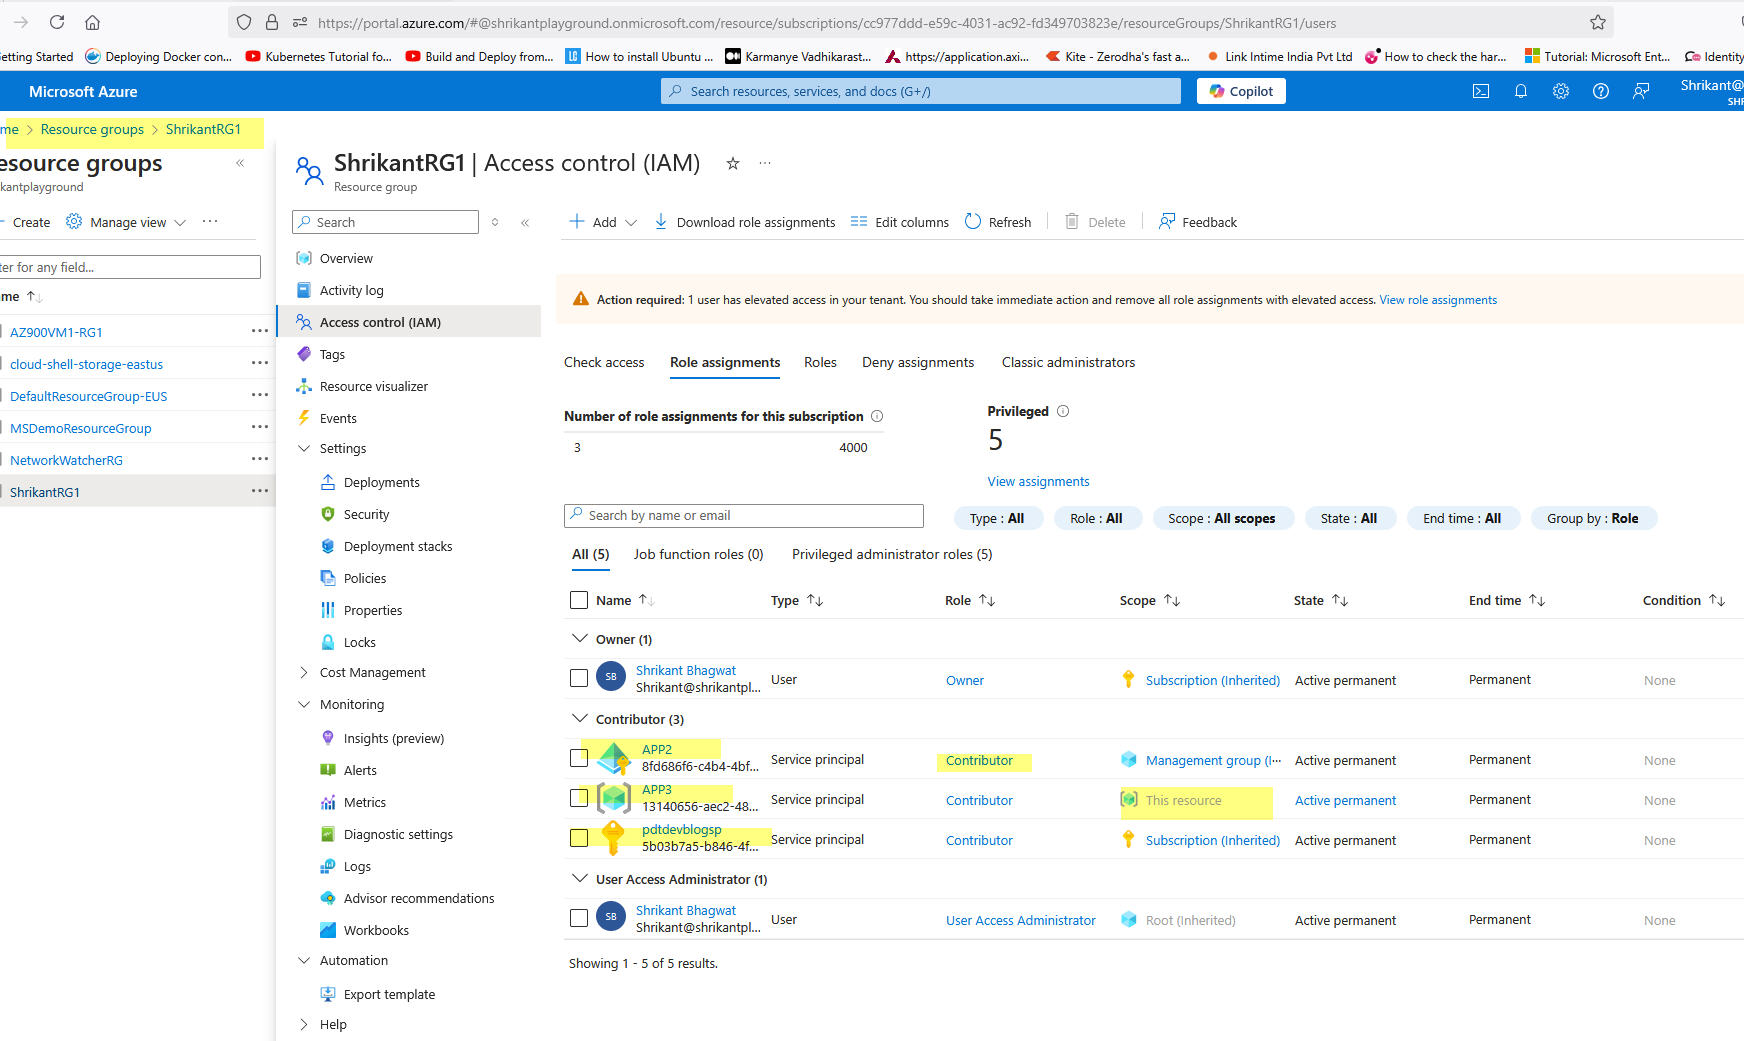Open Policies page
The image size is (1744, 1041).
(x=365, y=578)
